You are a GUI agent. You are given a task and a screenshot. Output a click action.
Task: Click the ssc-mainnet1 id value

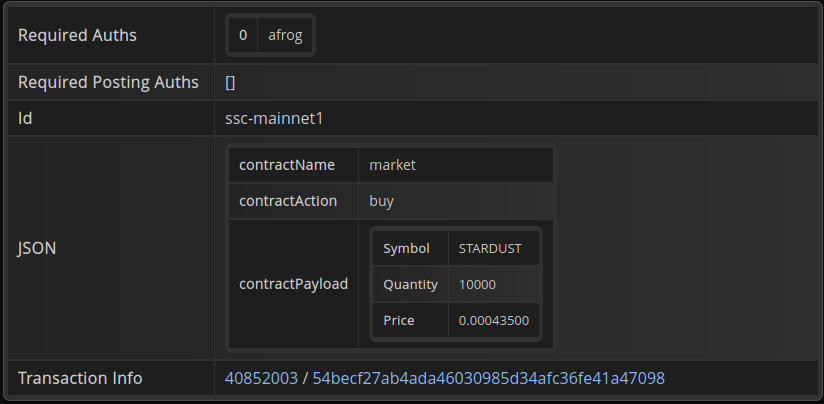point(274,118)
